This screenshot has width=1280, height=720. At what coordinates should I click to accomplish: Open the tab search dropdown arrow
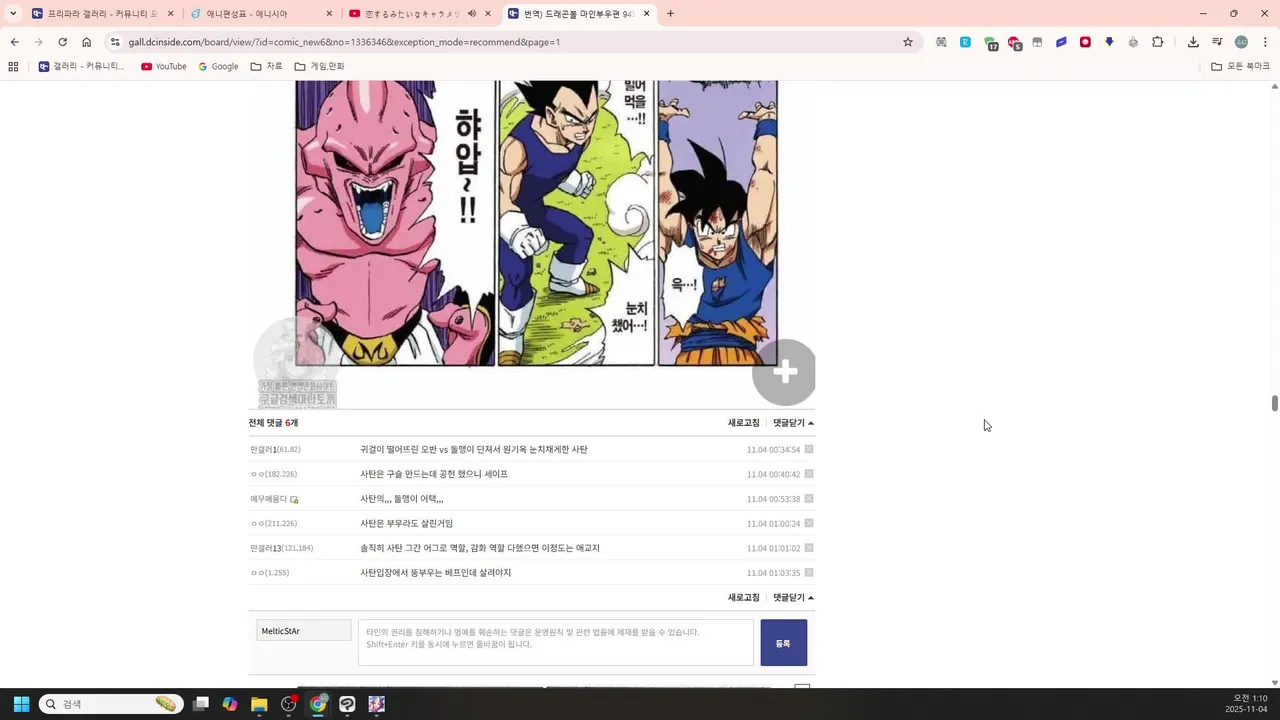click(x=13, y=13)
